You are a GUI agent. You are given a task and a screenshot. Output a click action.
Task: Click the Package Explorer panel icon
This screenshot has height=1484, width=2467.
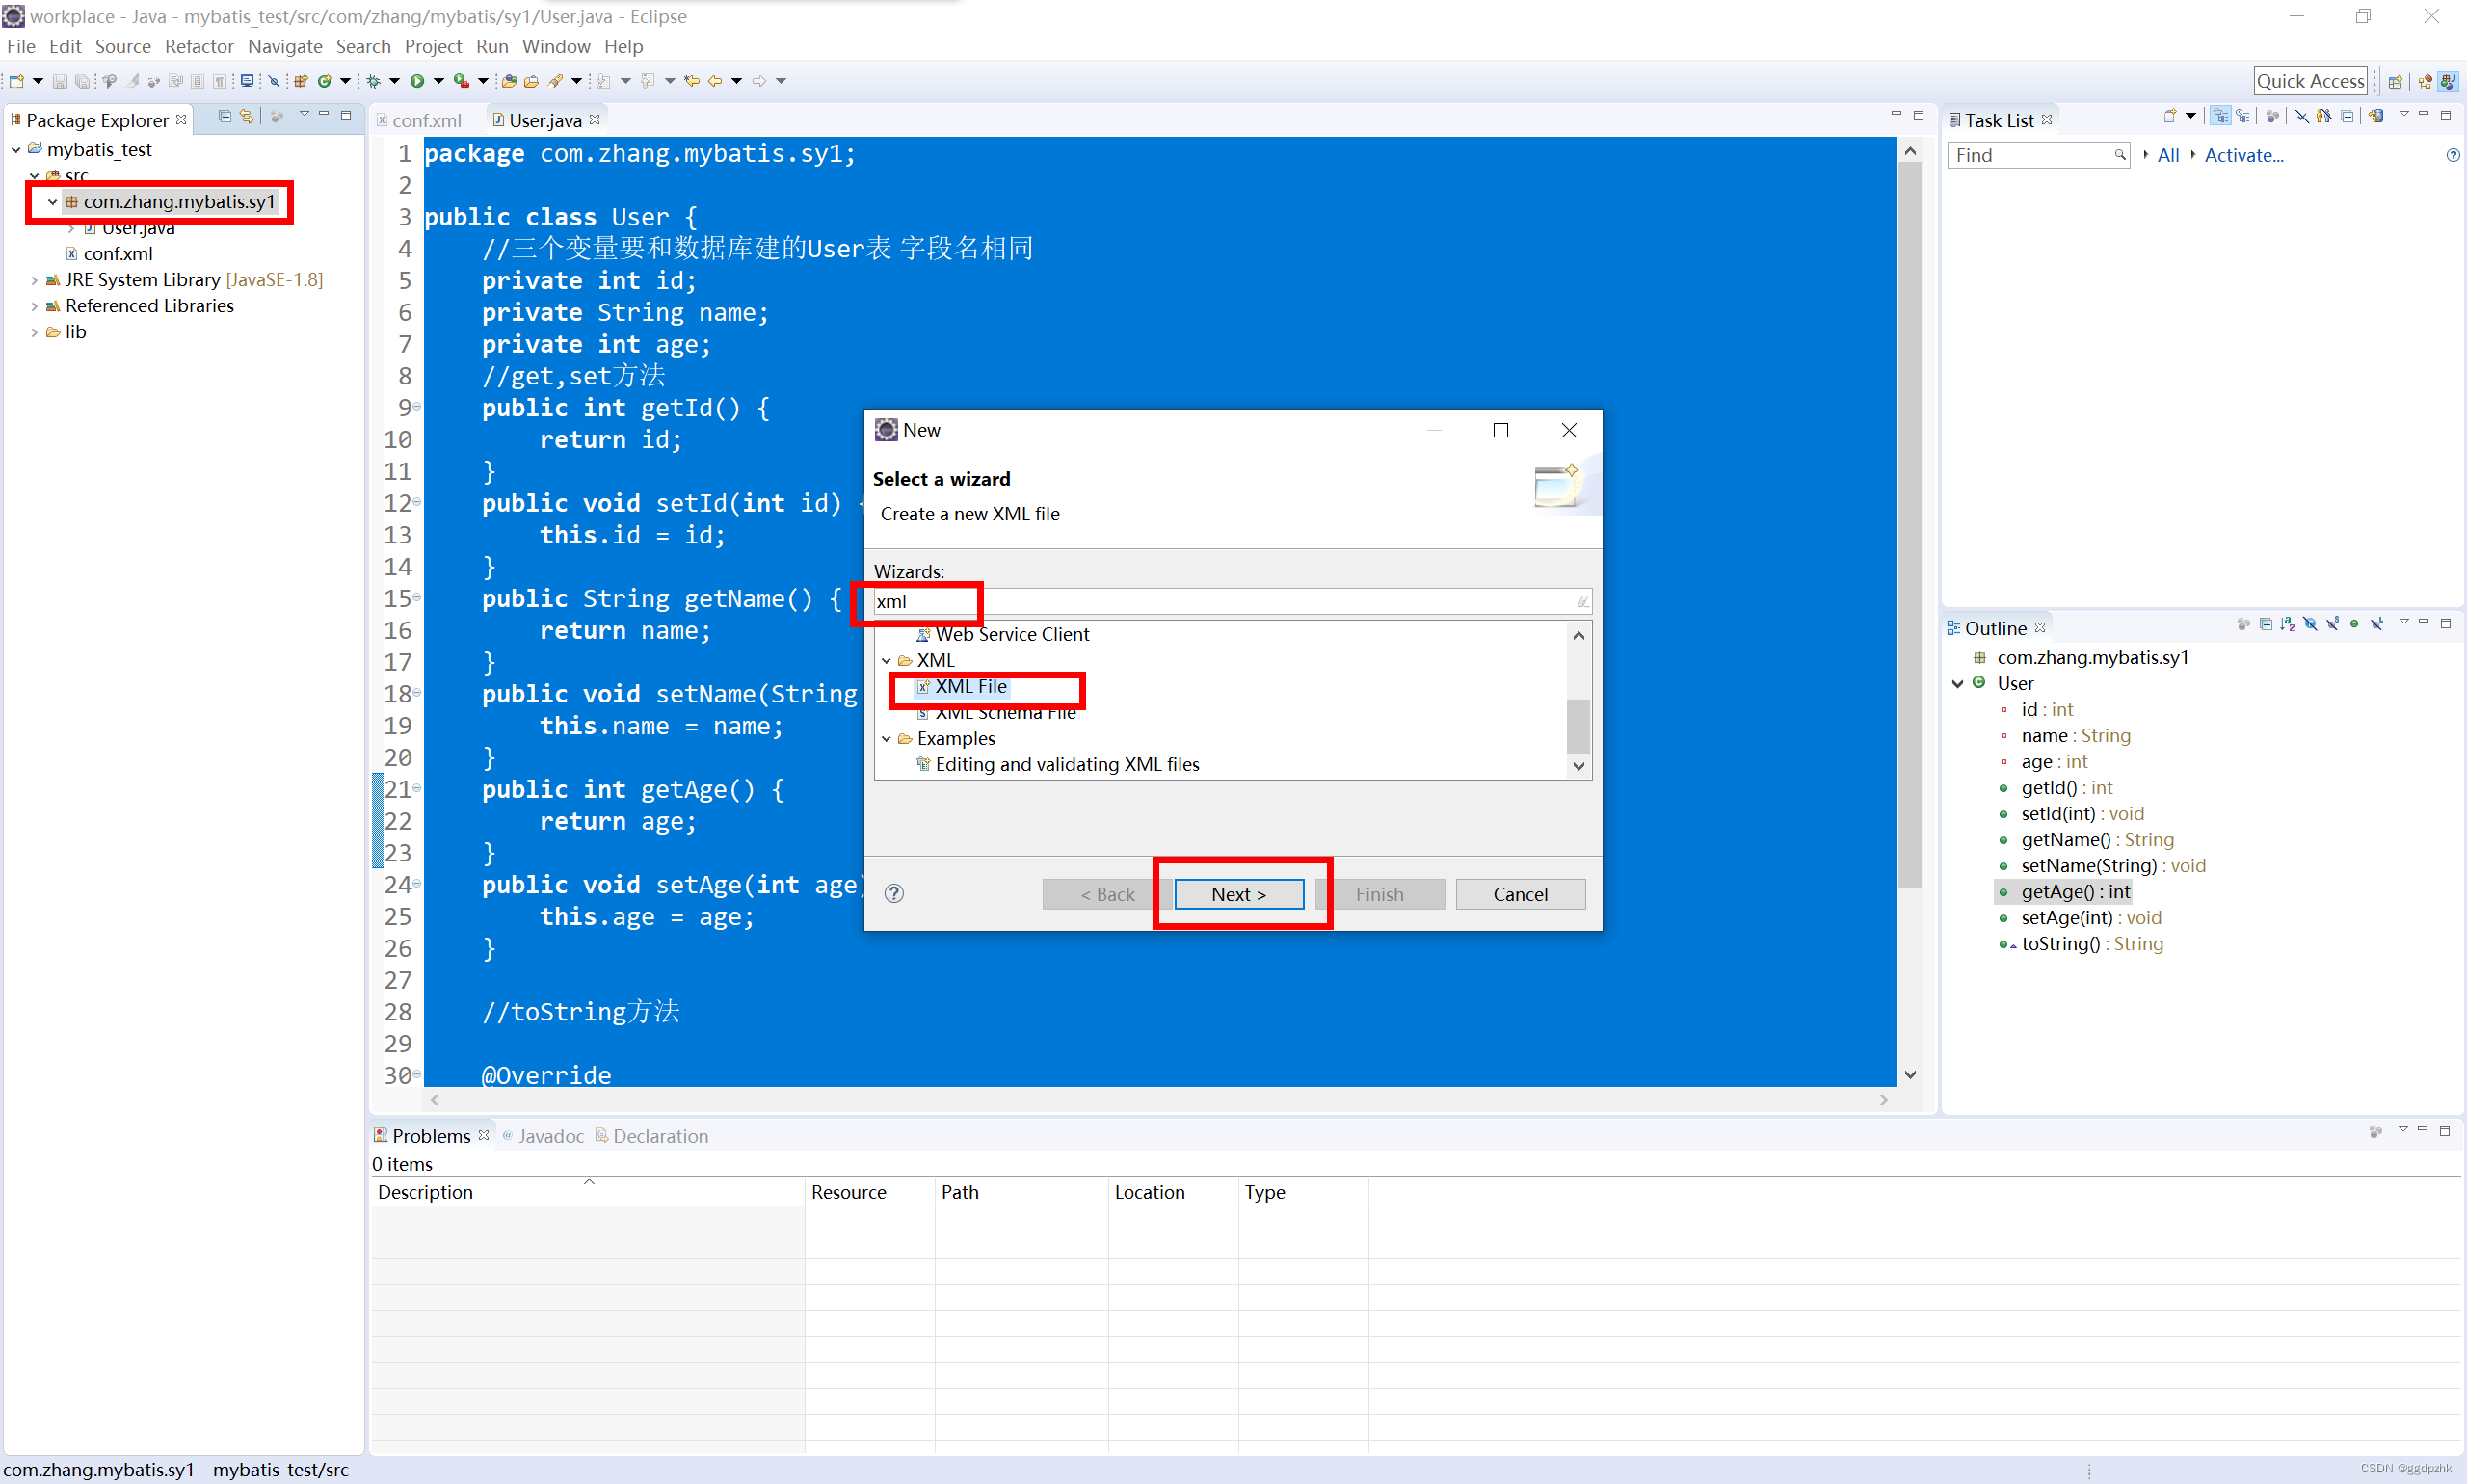[x=15, y=119]
